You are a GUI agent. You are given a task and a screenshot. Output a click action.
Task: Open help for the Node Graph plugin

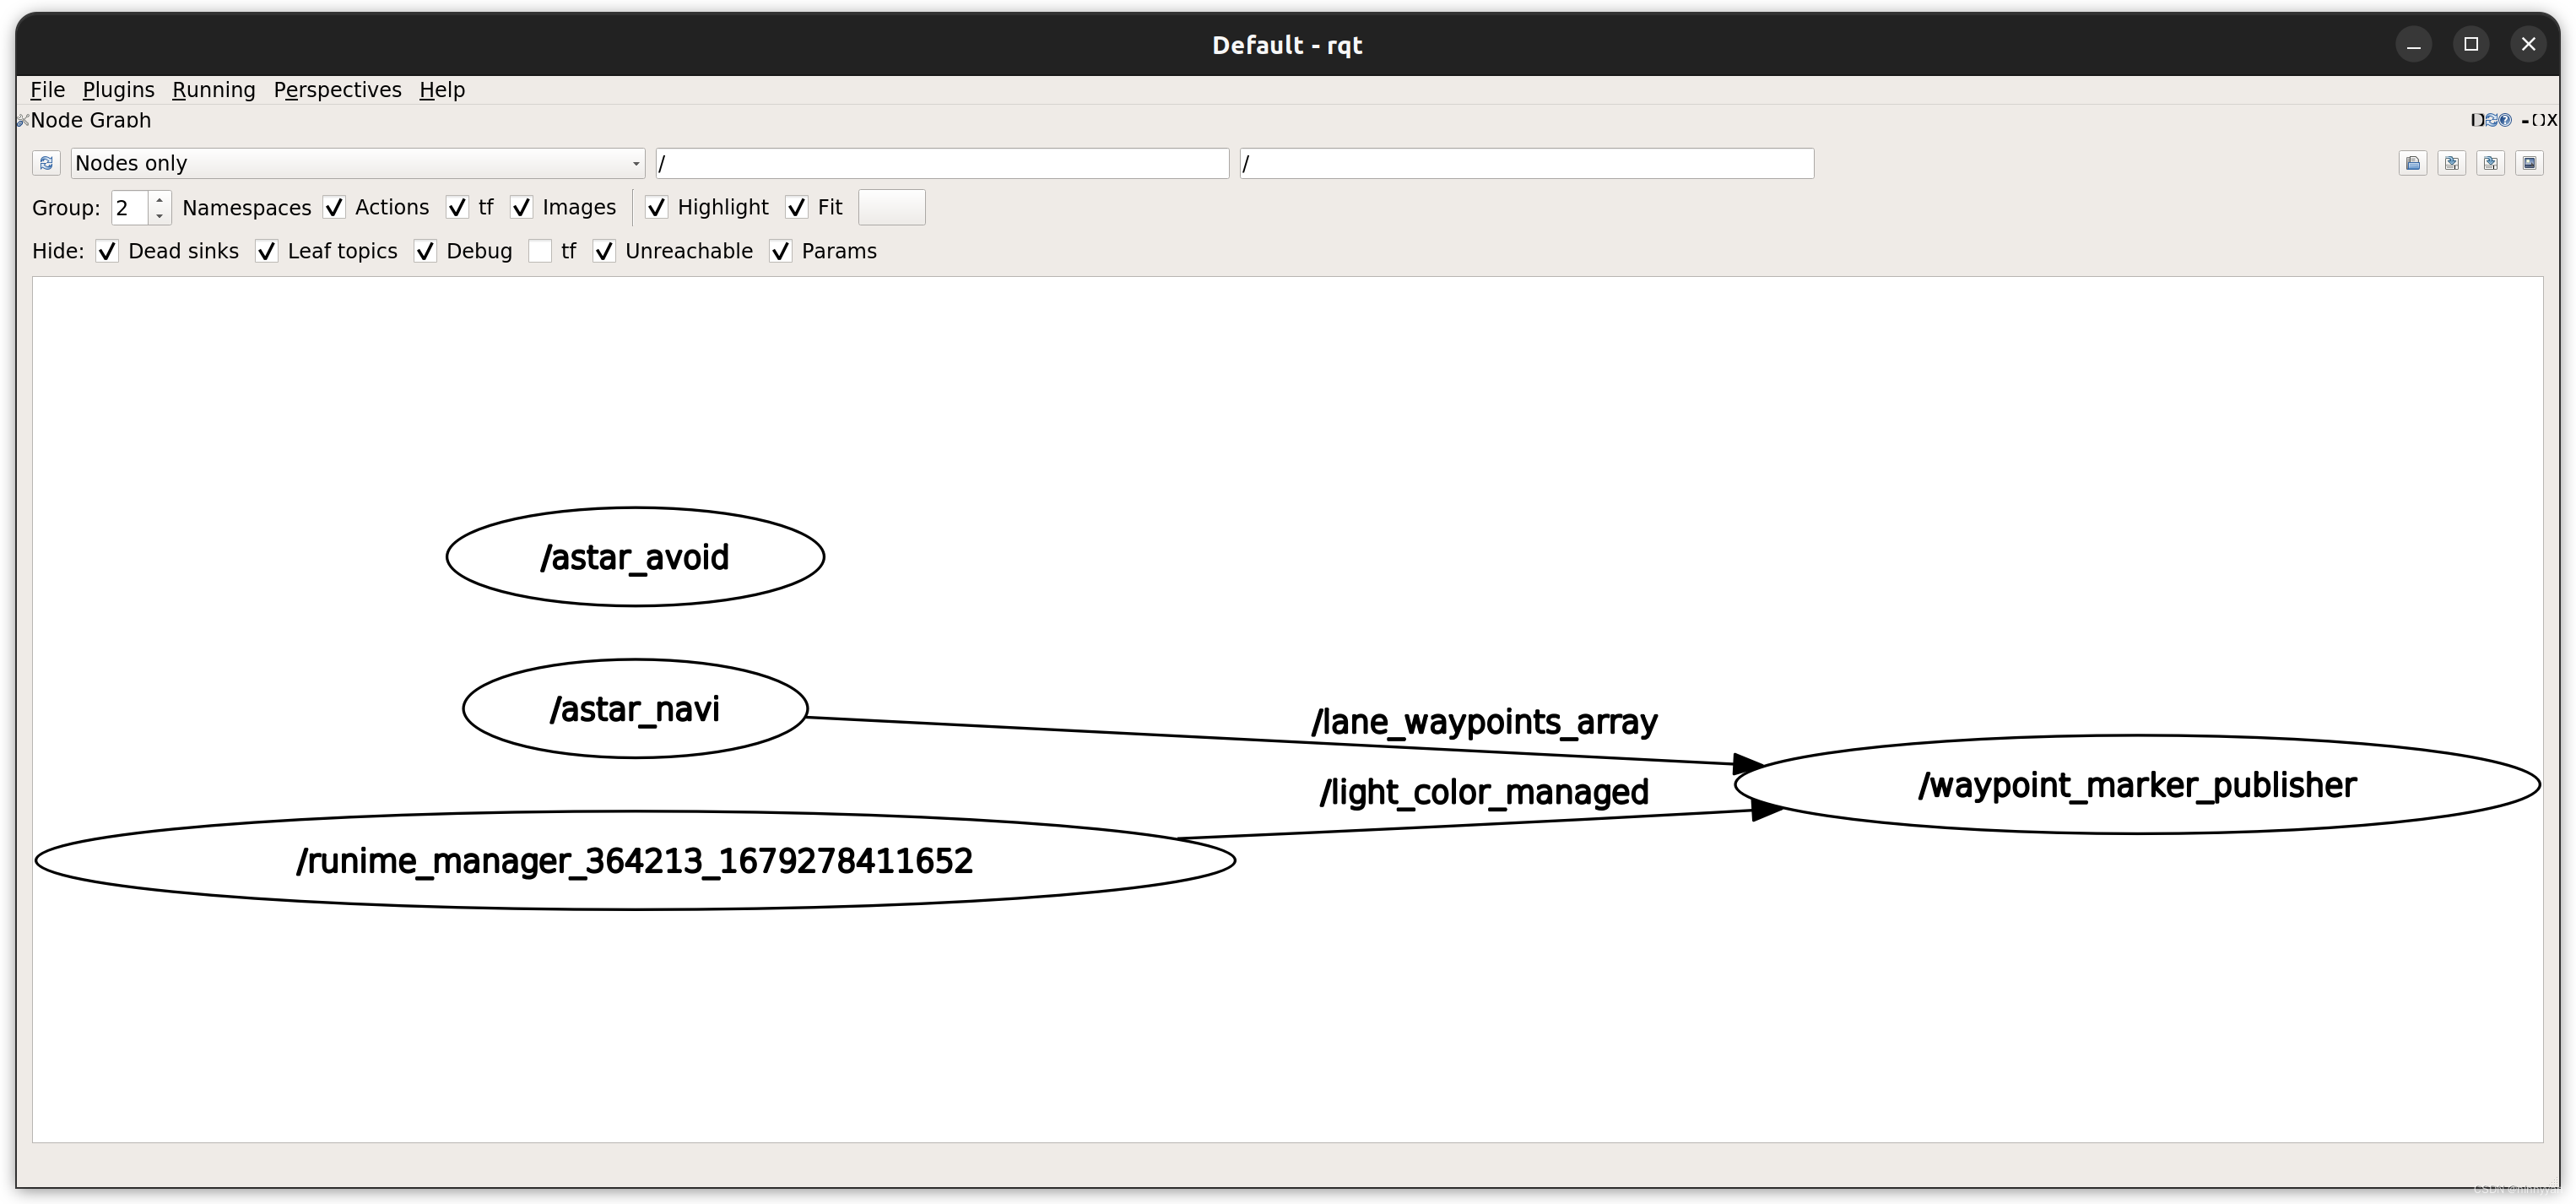[2506, 120]
